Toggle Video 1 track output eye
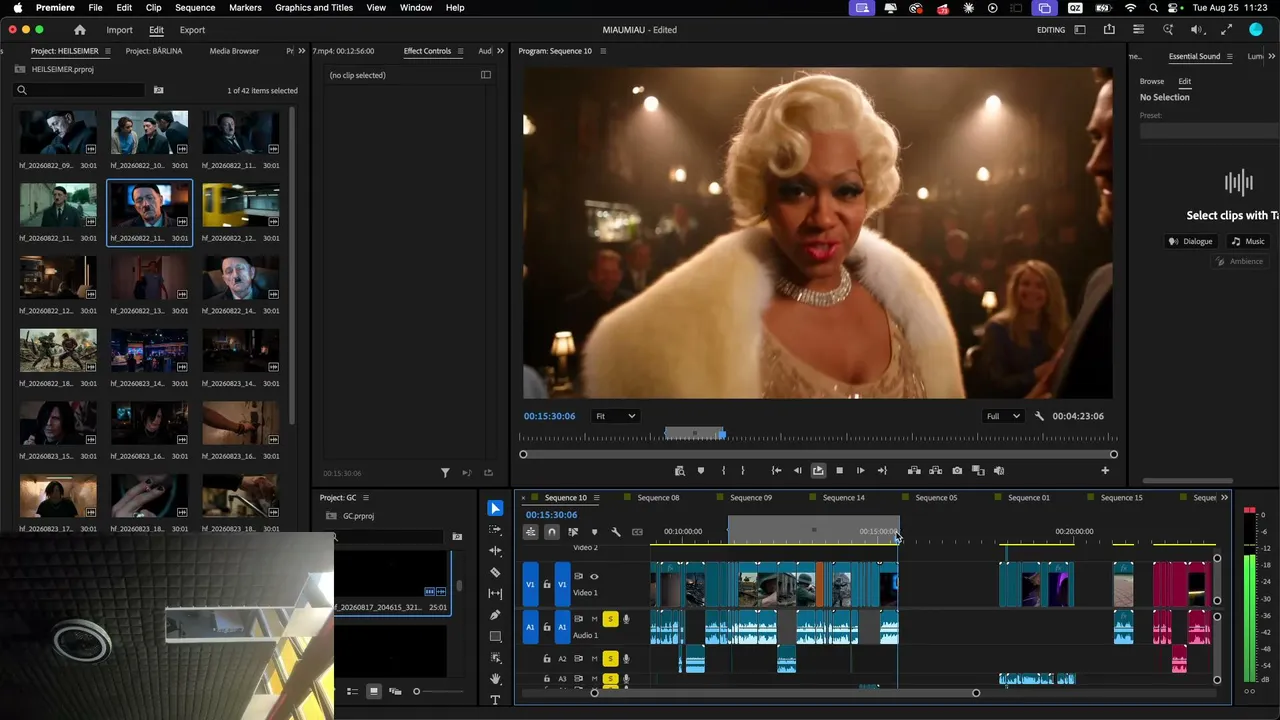 tap(594, 576)
